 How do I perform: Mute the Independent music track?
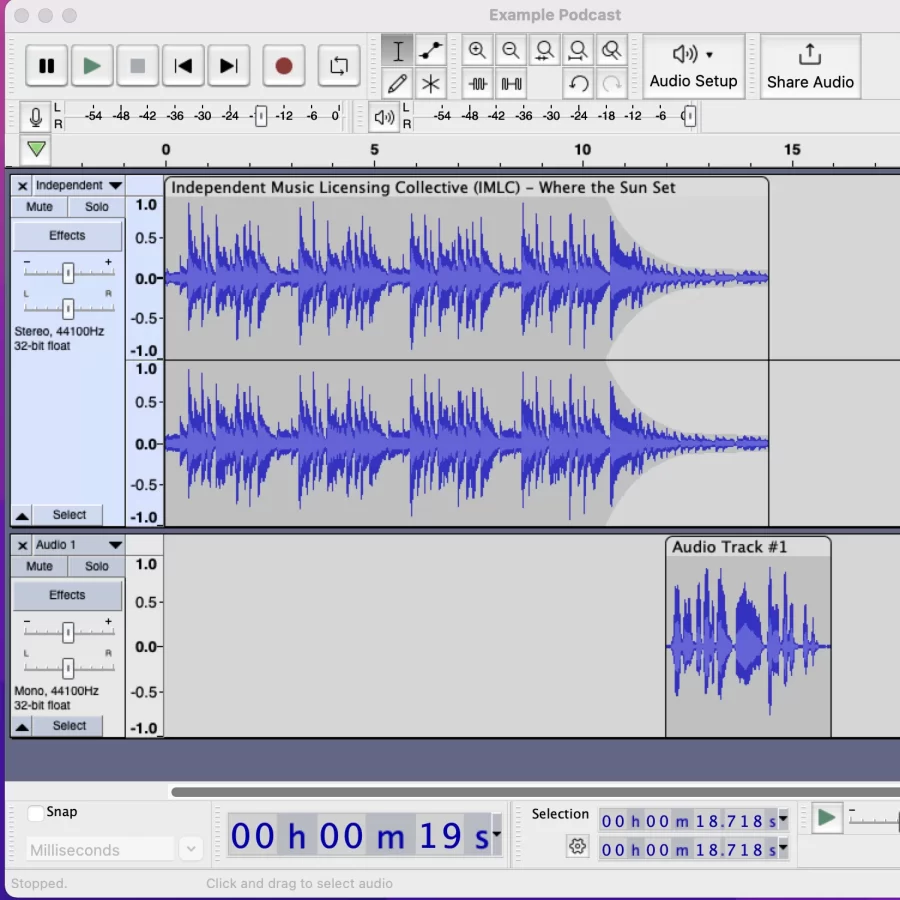point(39,207)
